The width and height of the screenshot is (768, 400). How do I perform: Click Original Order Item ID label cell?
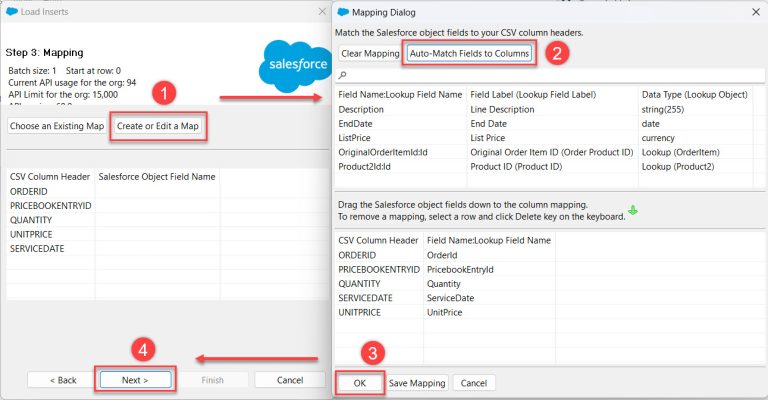click(x=552, y=152)
